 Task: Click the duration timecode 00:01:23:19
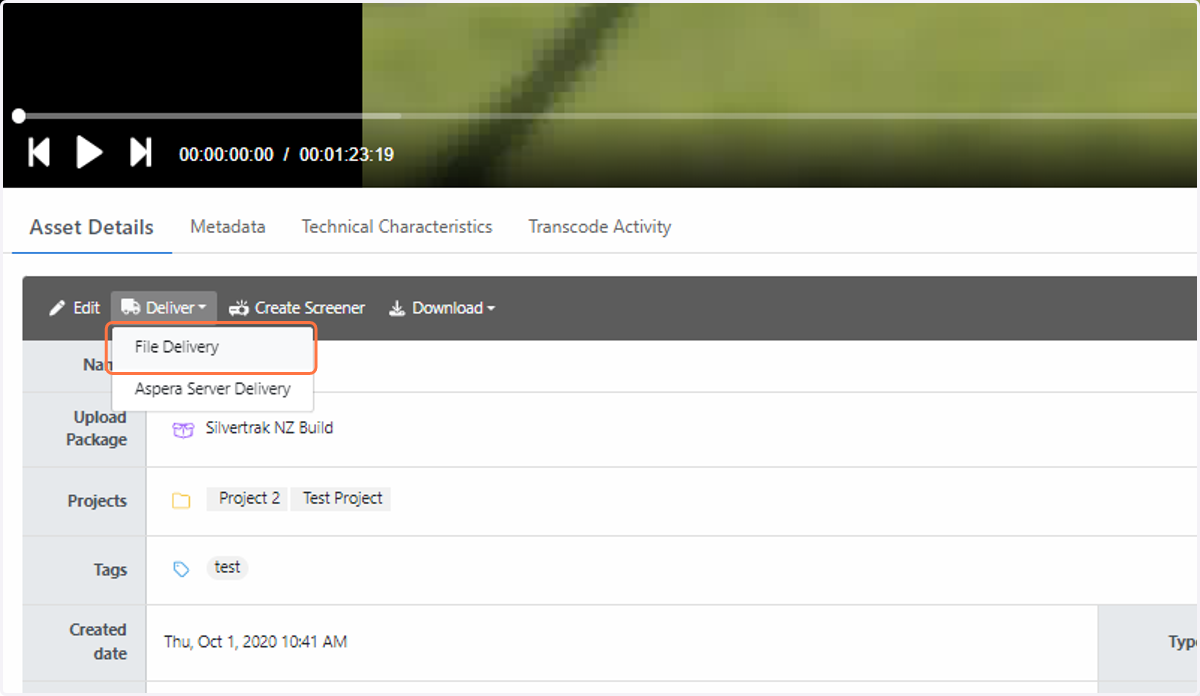(346, 154)
